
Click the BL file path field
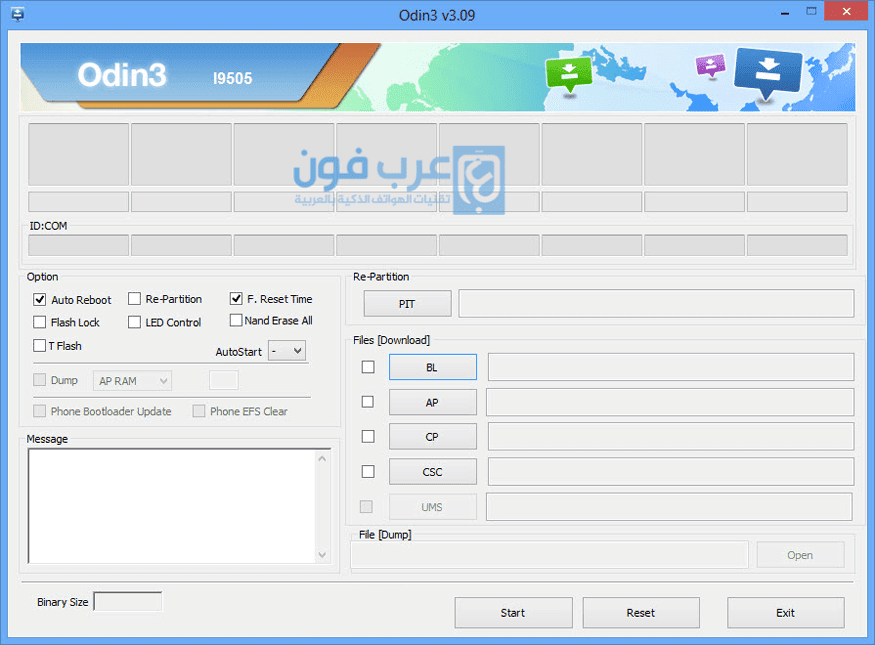(671, 367)
